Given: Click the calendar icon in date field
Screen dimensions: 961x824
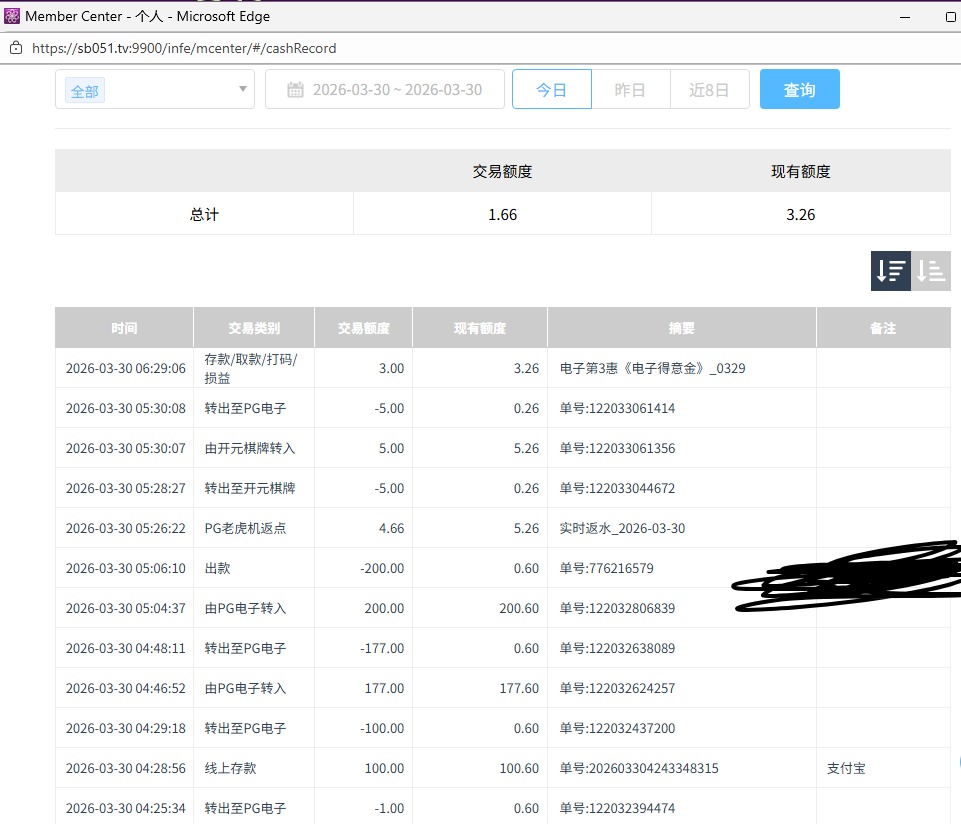Looking at the screenshot, I should pos(295,90).
